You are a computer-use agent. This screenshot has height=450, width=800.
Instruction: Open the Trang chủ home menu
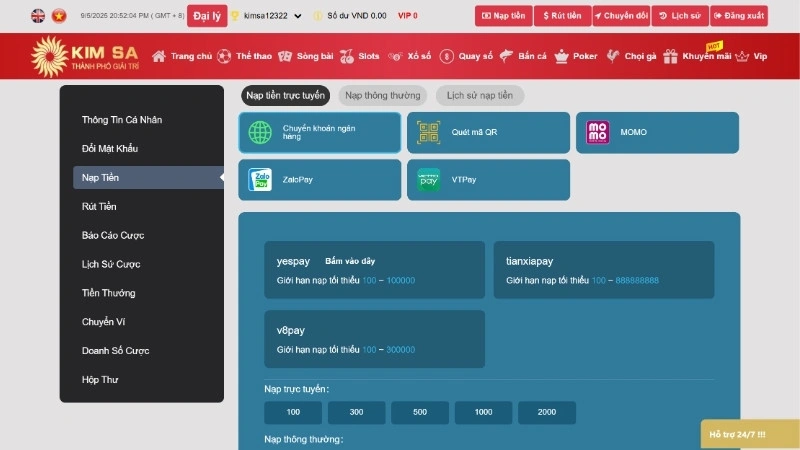coord(182,57)
